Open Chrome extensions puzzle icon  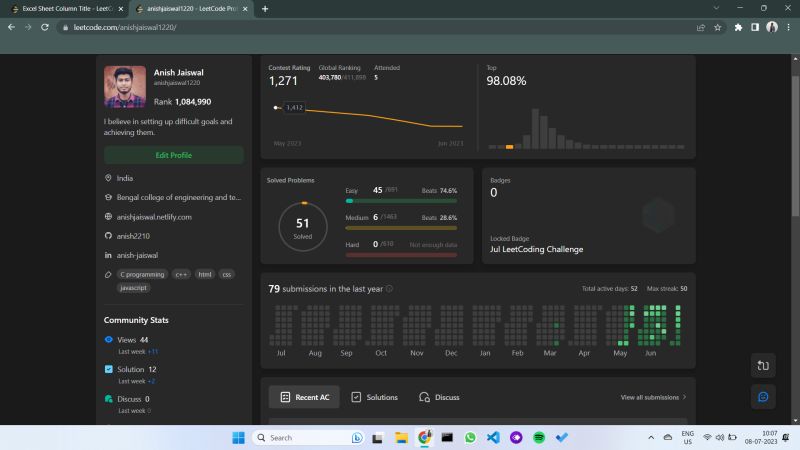(x=738, y=27)
